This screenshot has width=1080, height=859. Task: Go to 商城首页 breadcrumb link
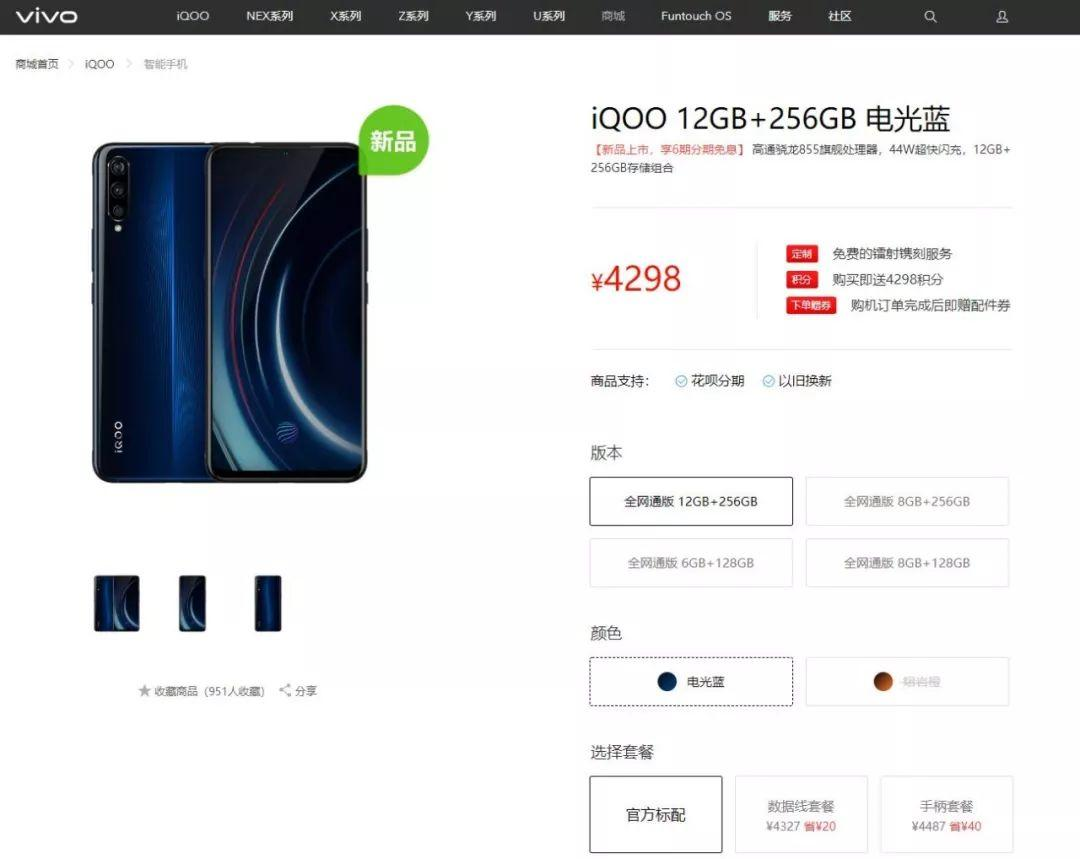37,64
